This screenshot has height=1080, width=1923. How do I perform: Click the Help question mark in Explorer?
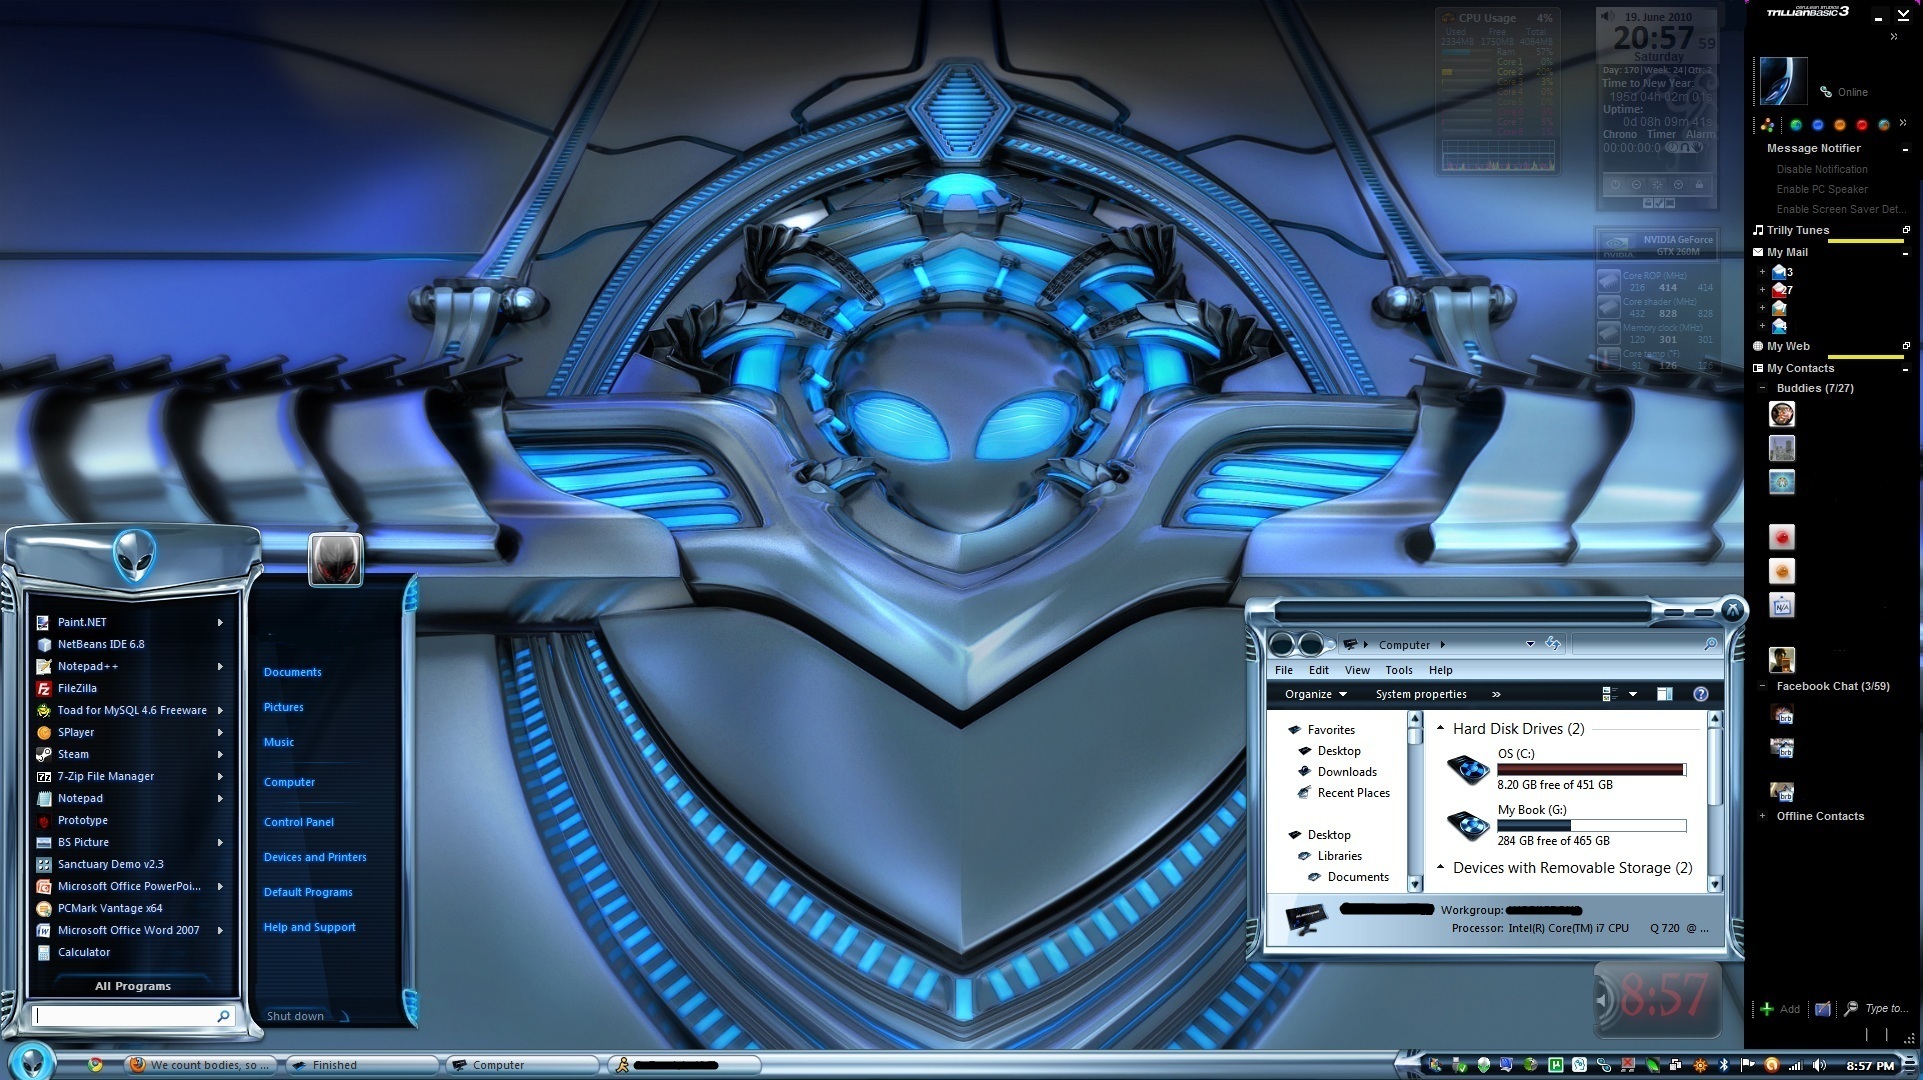[1700, 694]
